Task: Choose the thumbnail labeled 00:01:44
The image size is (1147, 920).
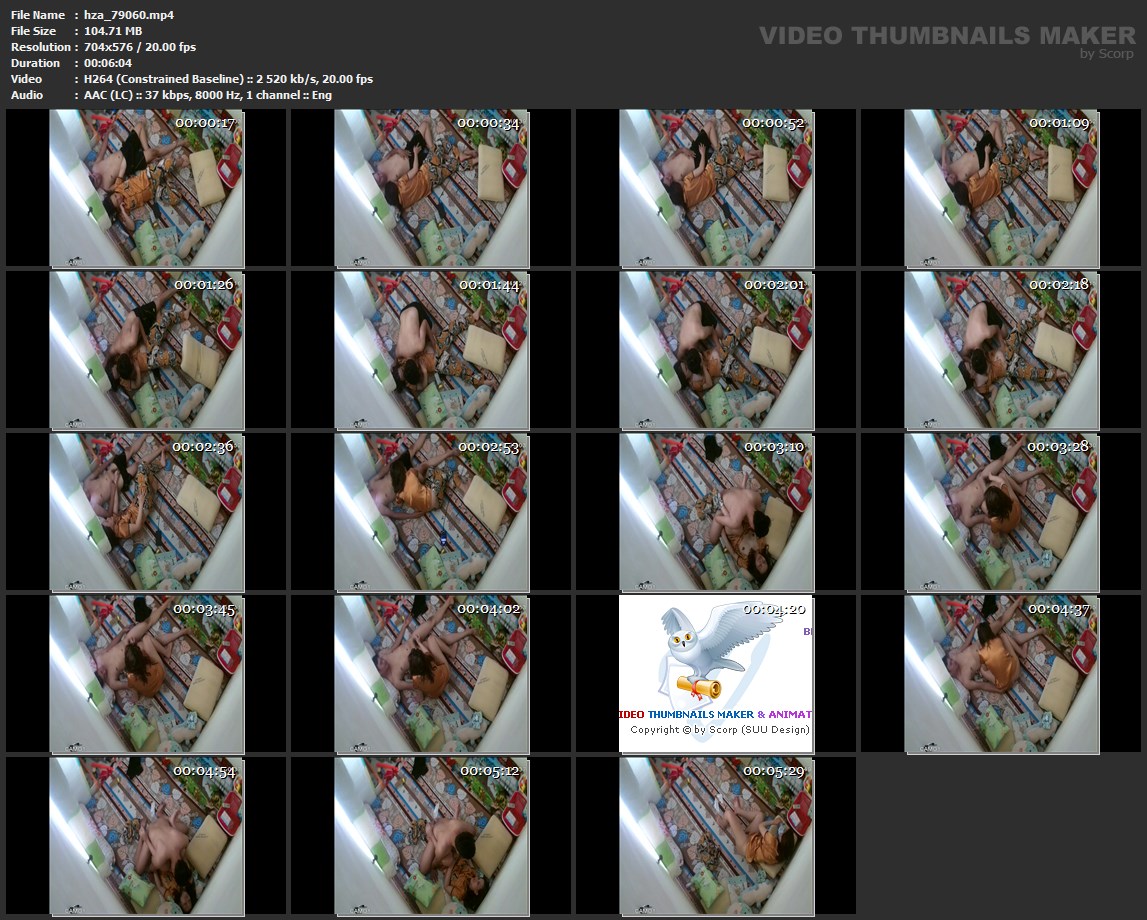Action: [x=431, y=350]
